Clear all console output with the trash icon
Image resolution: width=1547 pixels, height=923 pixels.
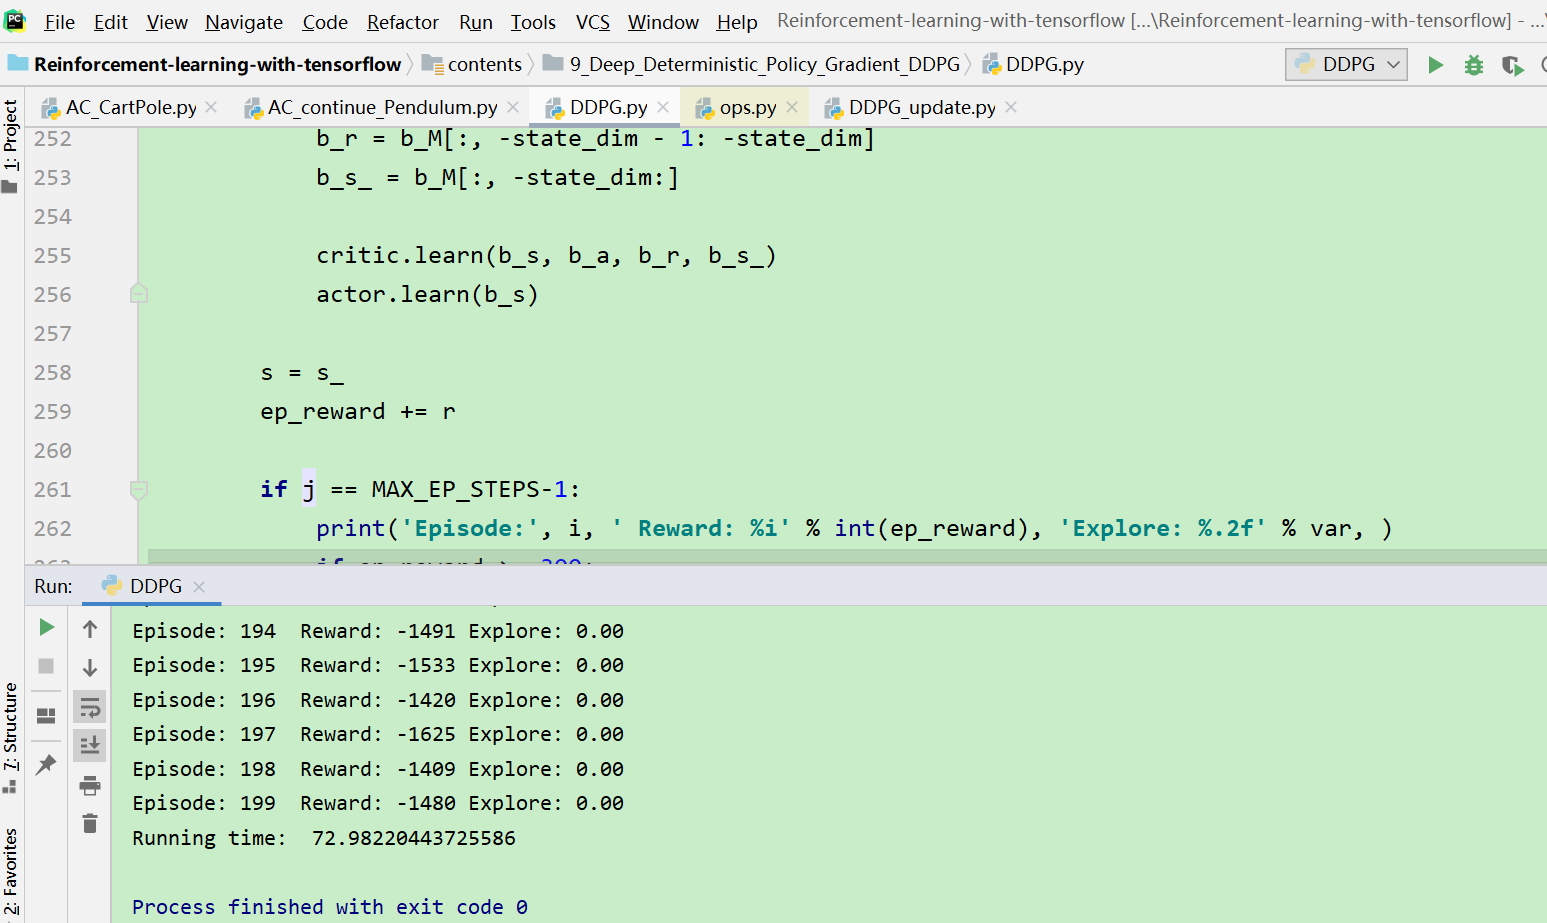pyautogui.click(x=90, y=823)
